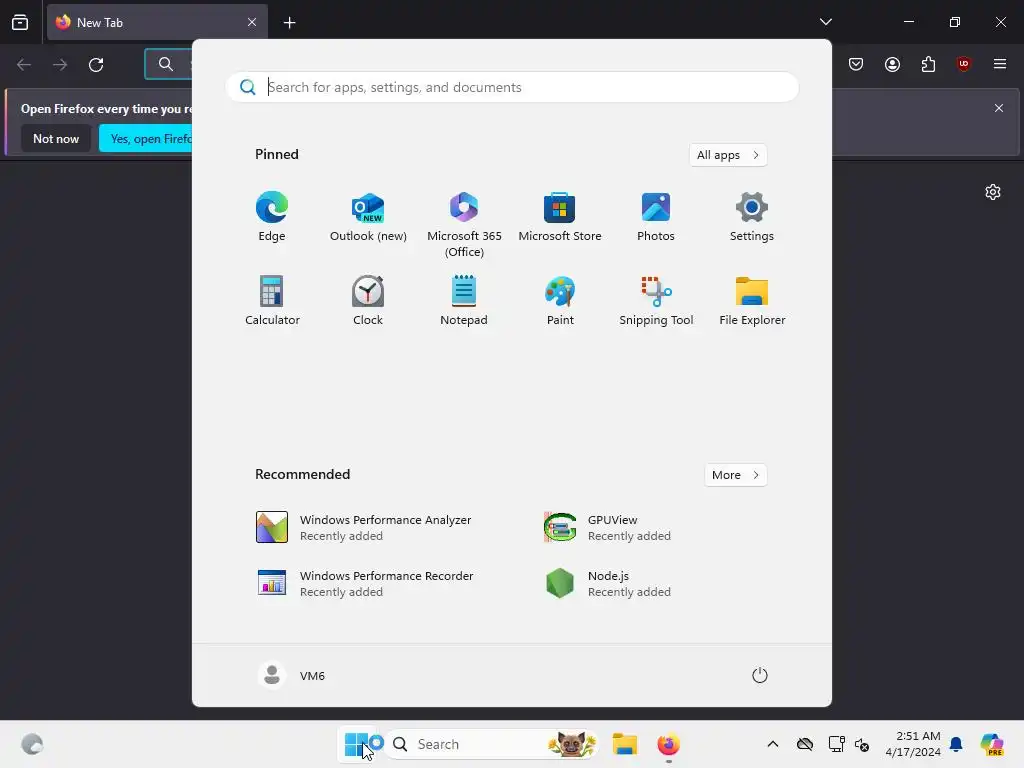Open Microsoft 365 (Office) app
Viewport: 1024px width, 768px height.
464,225
